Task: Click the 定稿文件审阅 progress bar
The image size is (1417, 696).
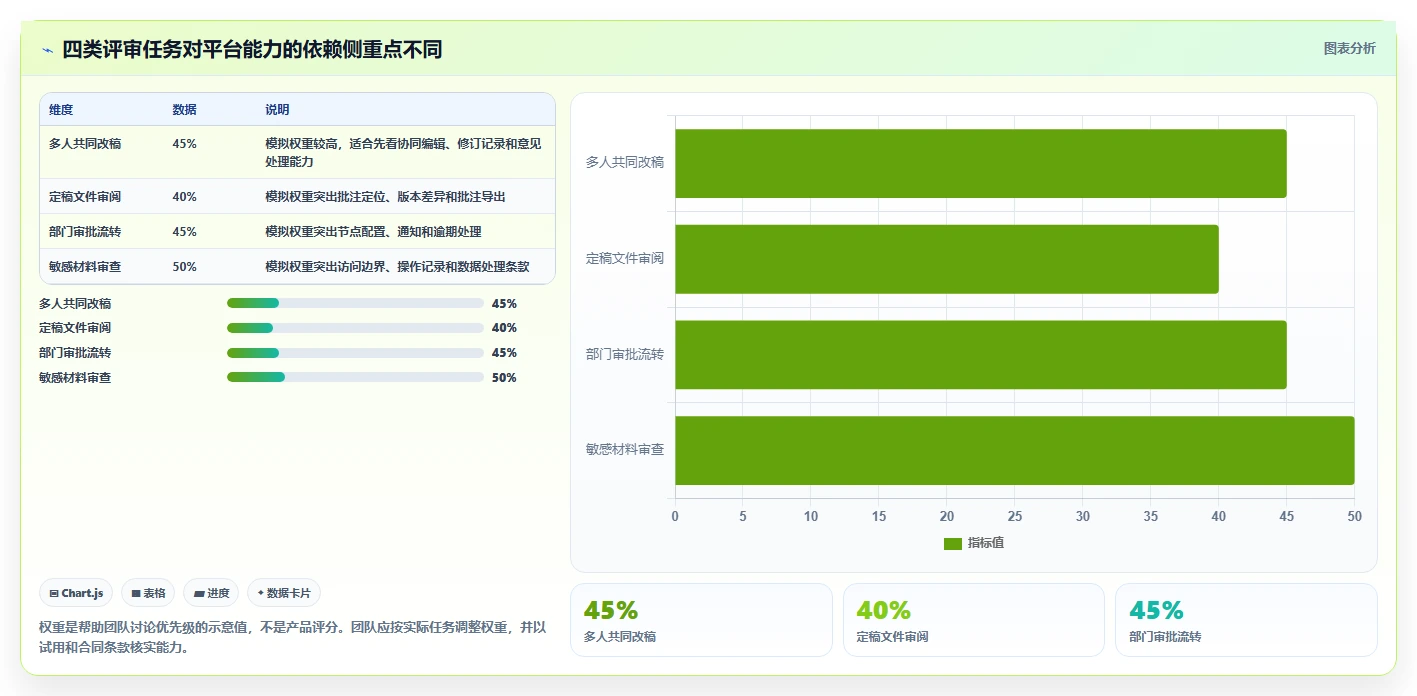Action: pyautogui.click(x=355, y=328)
